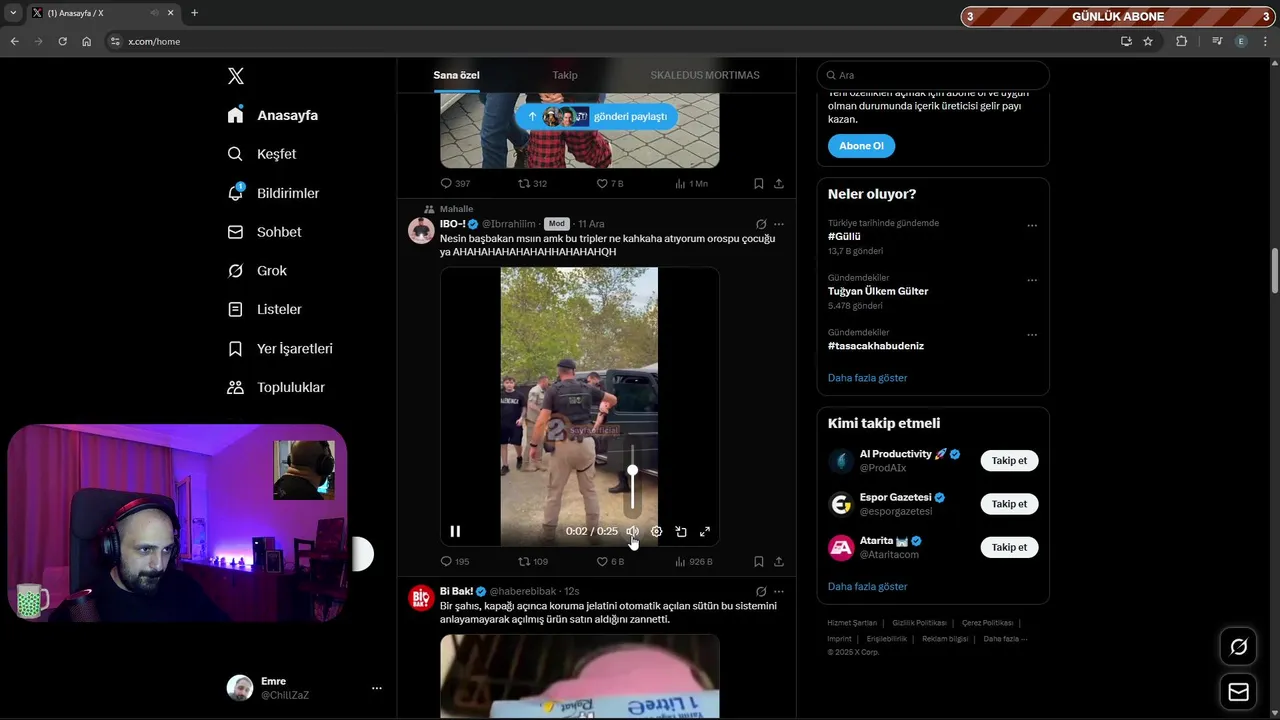The height and width of the screenshot is (720, 1280).
Task: Open options for #Güllü trend
Action: 1032,226
